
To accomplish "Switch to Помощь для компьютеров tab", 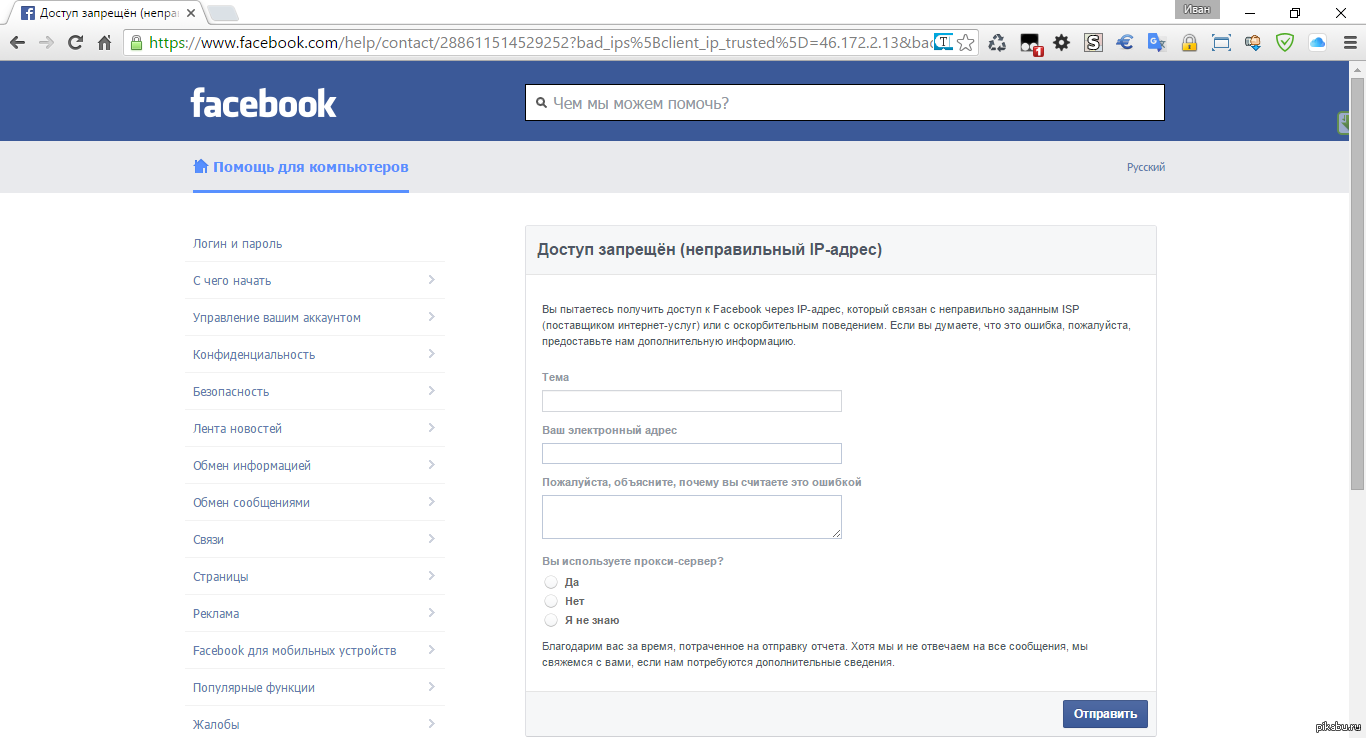I will point(301,167).
